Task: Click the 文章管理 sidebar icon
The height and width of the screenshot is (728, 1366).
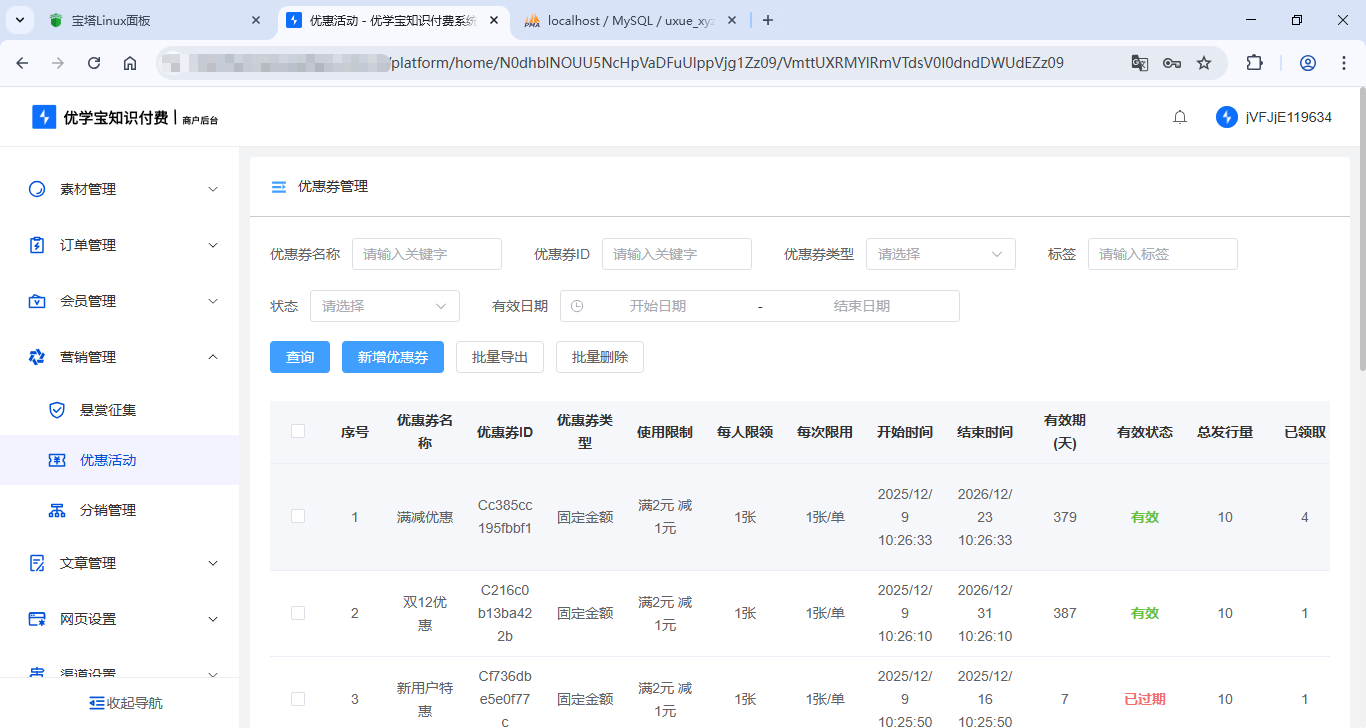Action: point(37,563)
